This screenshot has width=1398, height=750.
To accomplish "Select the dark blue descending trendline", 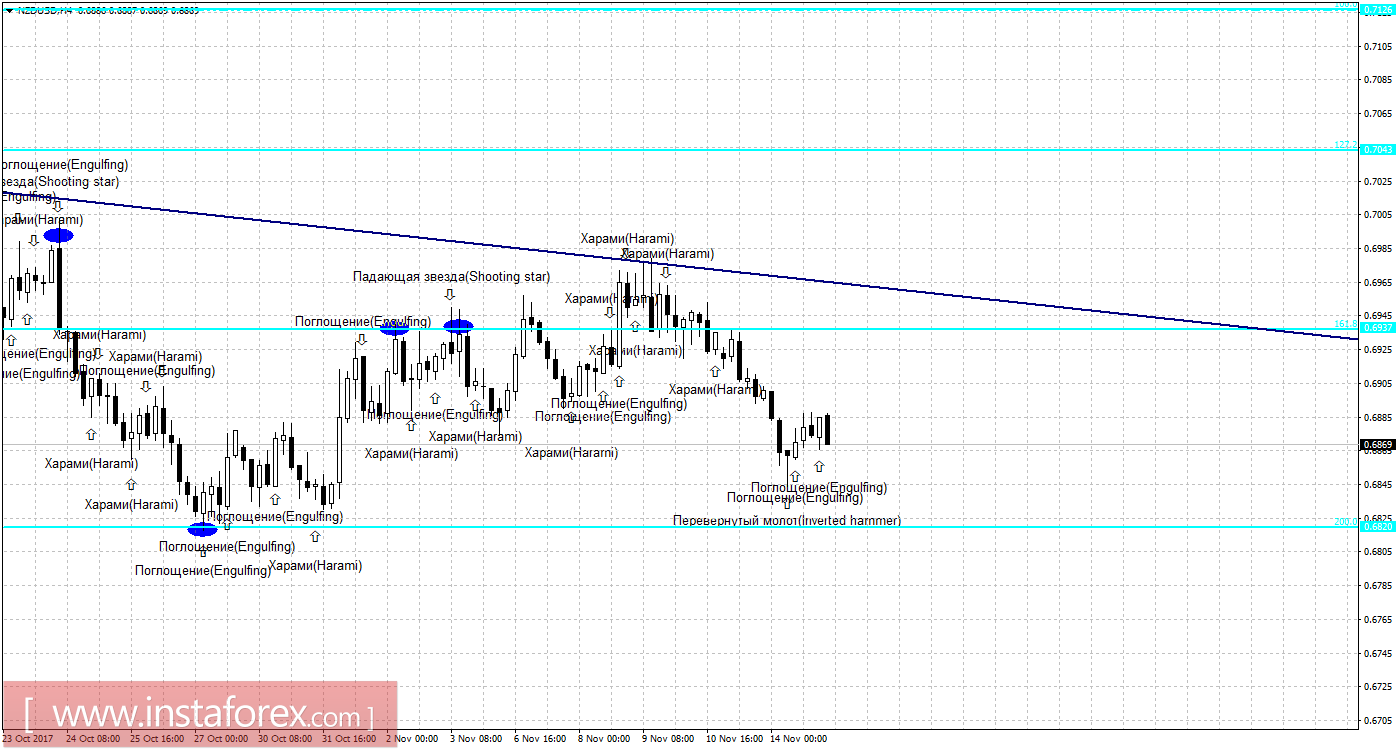I will [680, 267].
